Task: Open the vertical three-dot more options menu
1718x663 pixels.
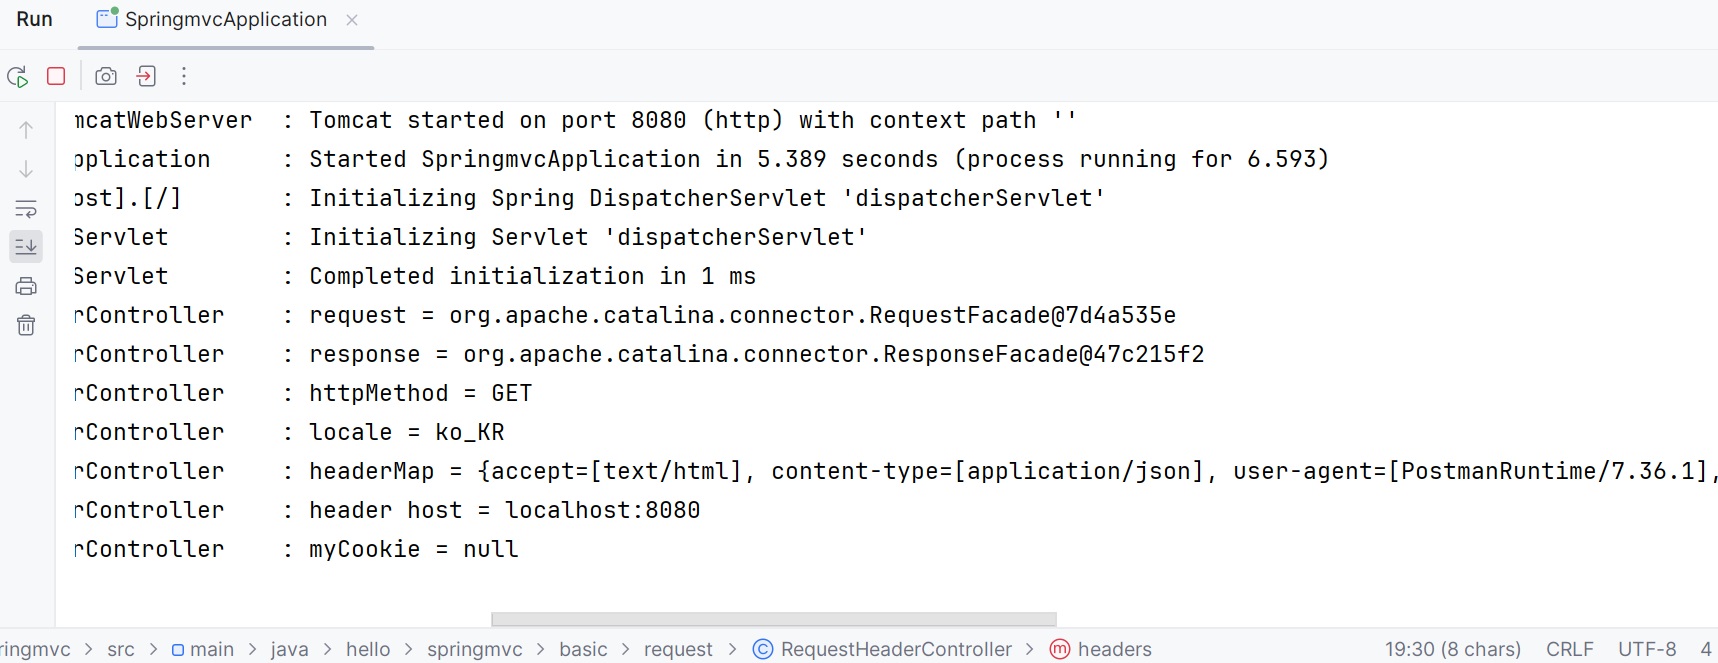Action: click(x=184, y=76)
